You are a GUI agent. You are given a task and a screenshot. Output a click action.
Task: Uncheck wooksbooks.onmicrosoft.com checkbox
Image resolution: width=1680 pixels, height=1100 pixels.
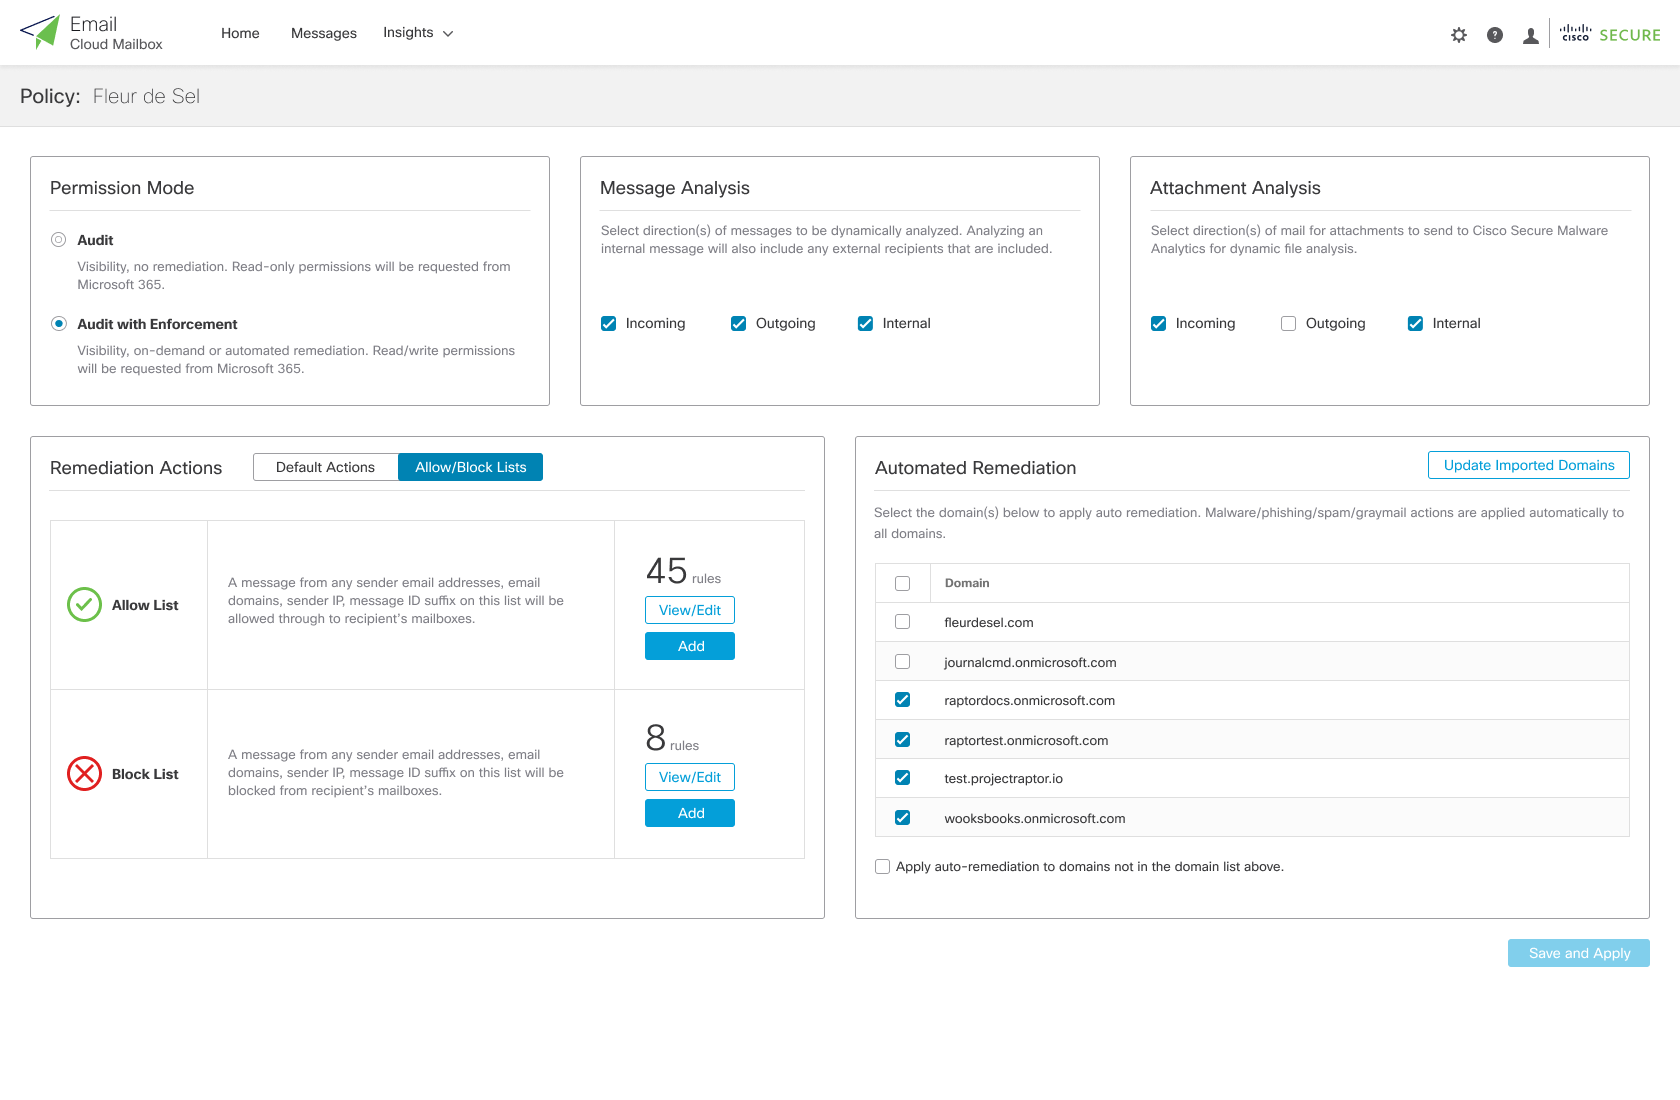coord(902,818)
